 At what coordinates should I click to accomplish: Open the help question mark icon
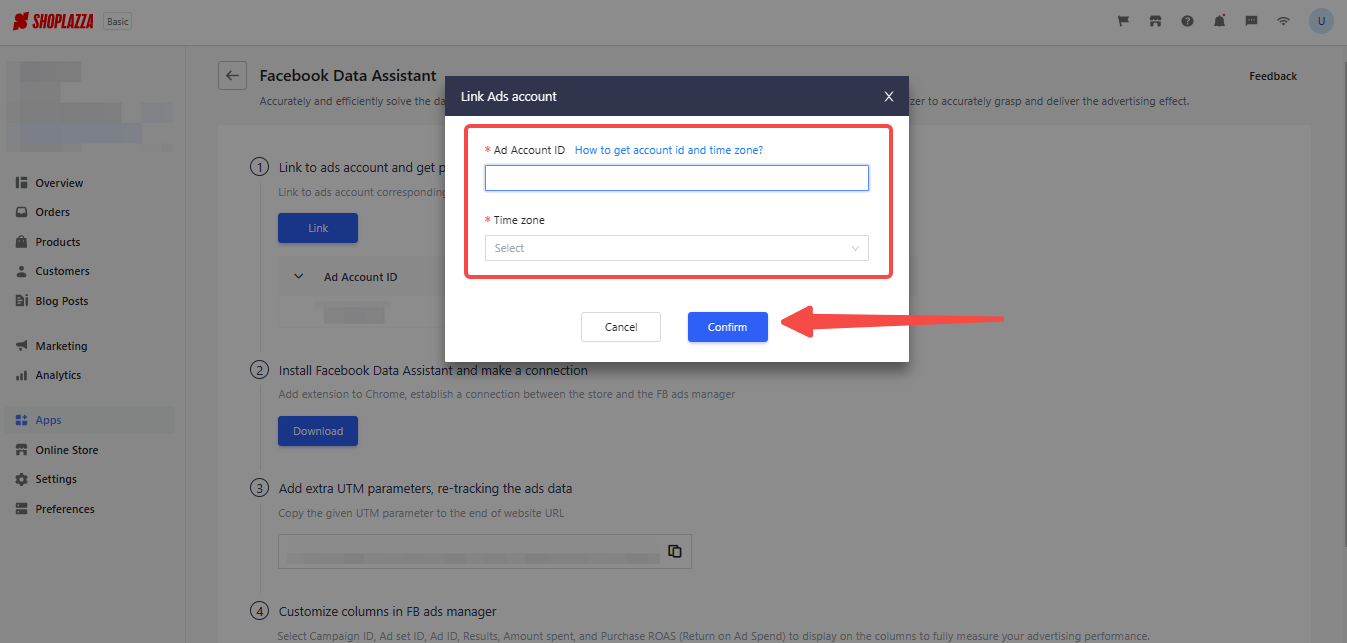[x=1187, y=21]
